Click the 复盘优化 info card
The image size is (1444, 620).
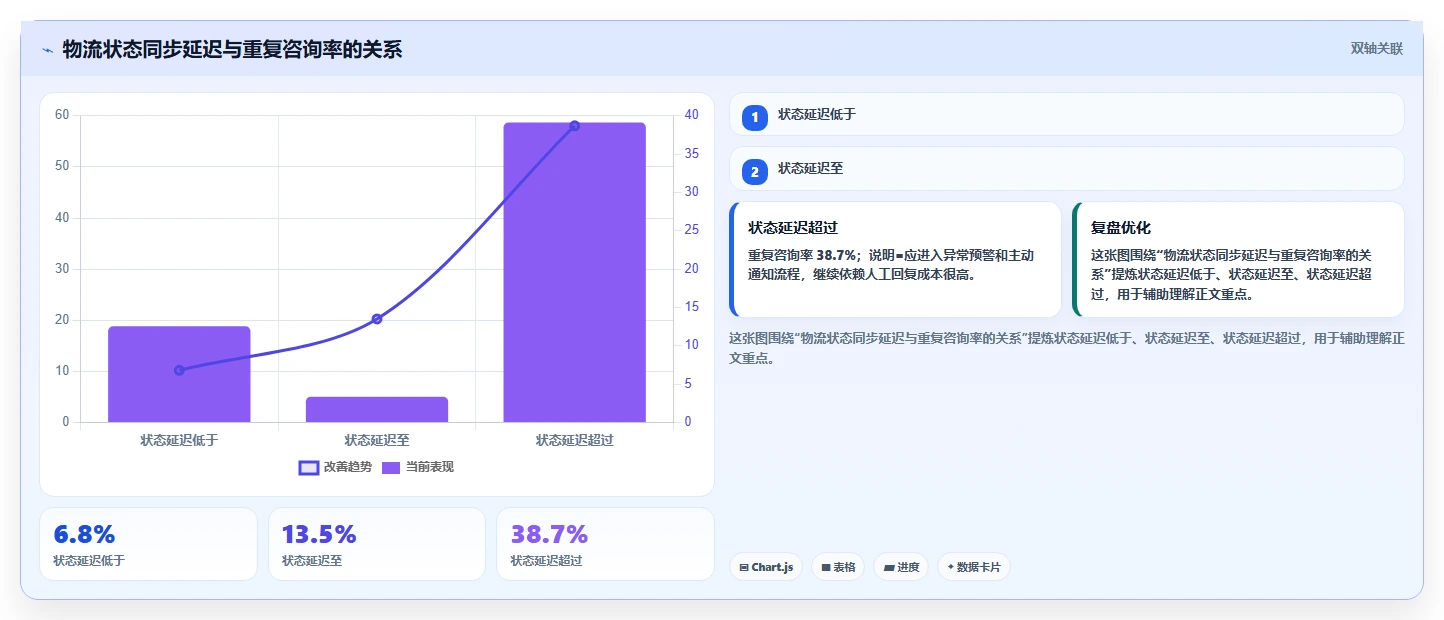[1238, 260]
